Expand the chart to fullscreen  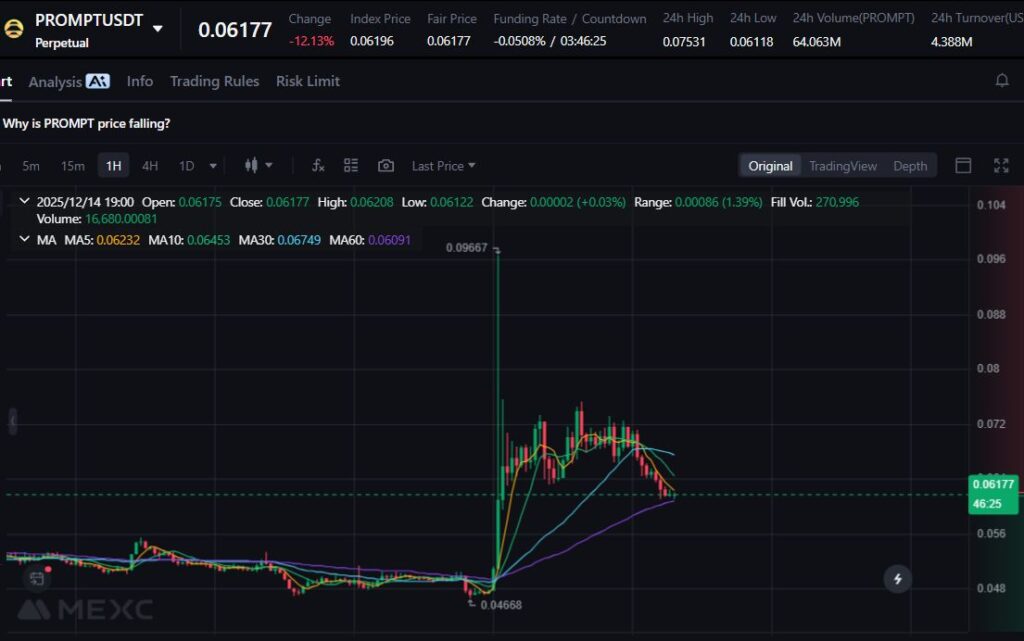[x=1001, y=166]
